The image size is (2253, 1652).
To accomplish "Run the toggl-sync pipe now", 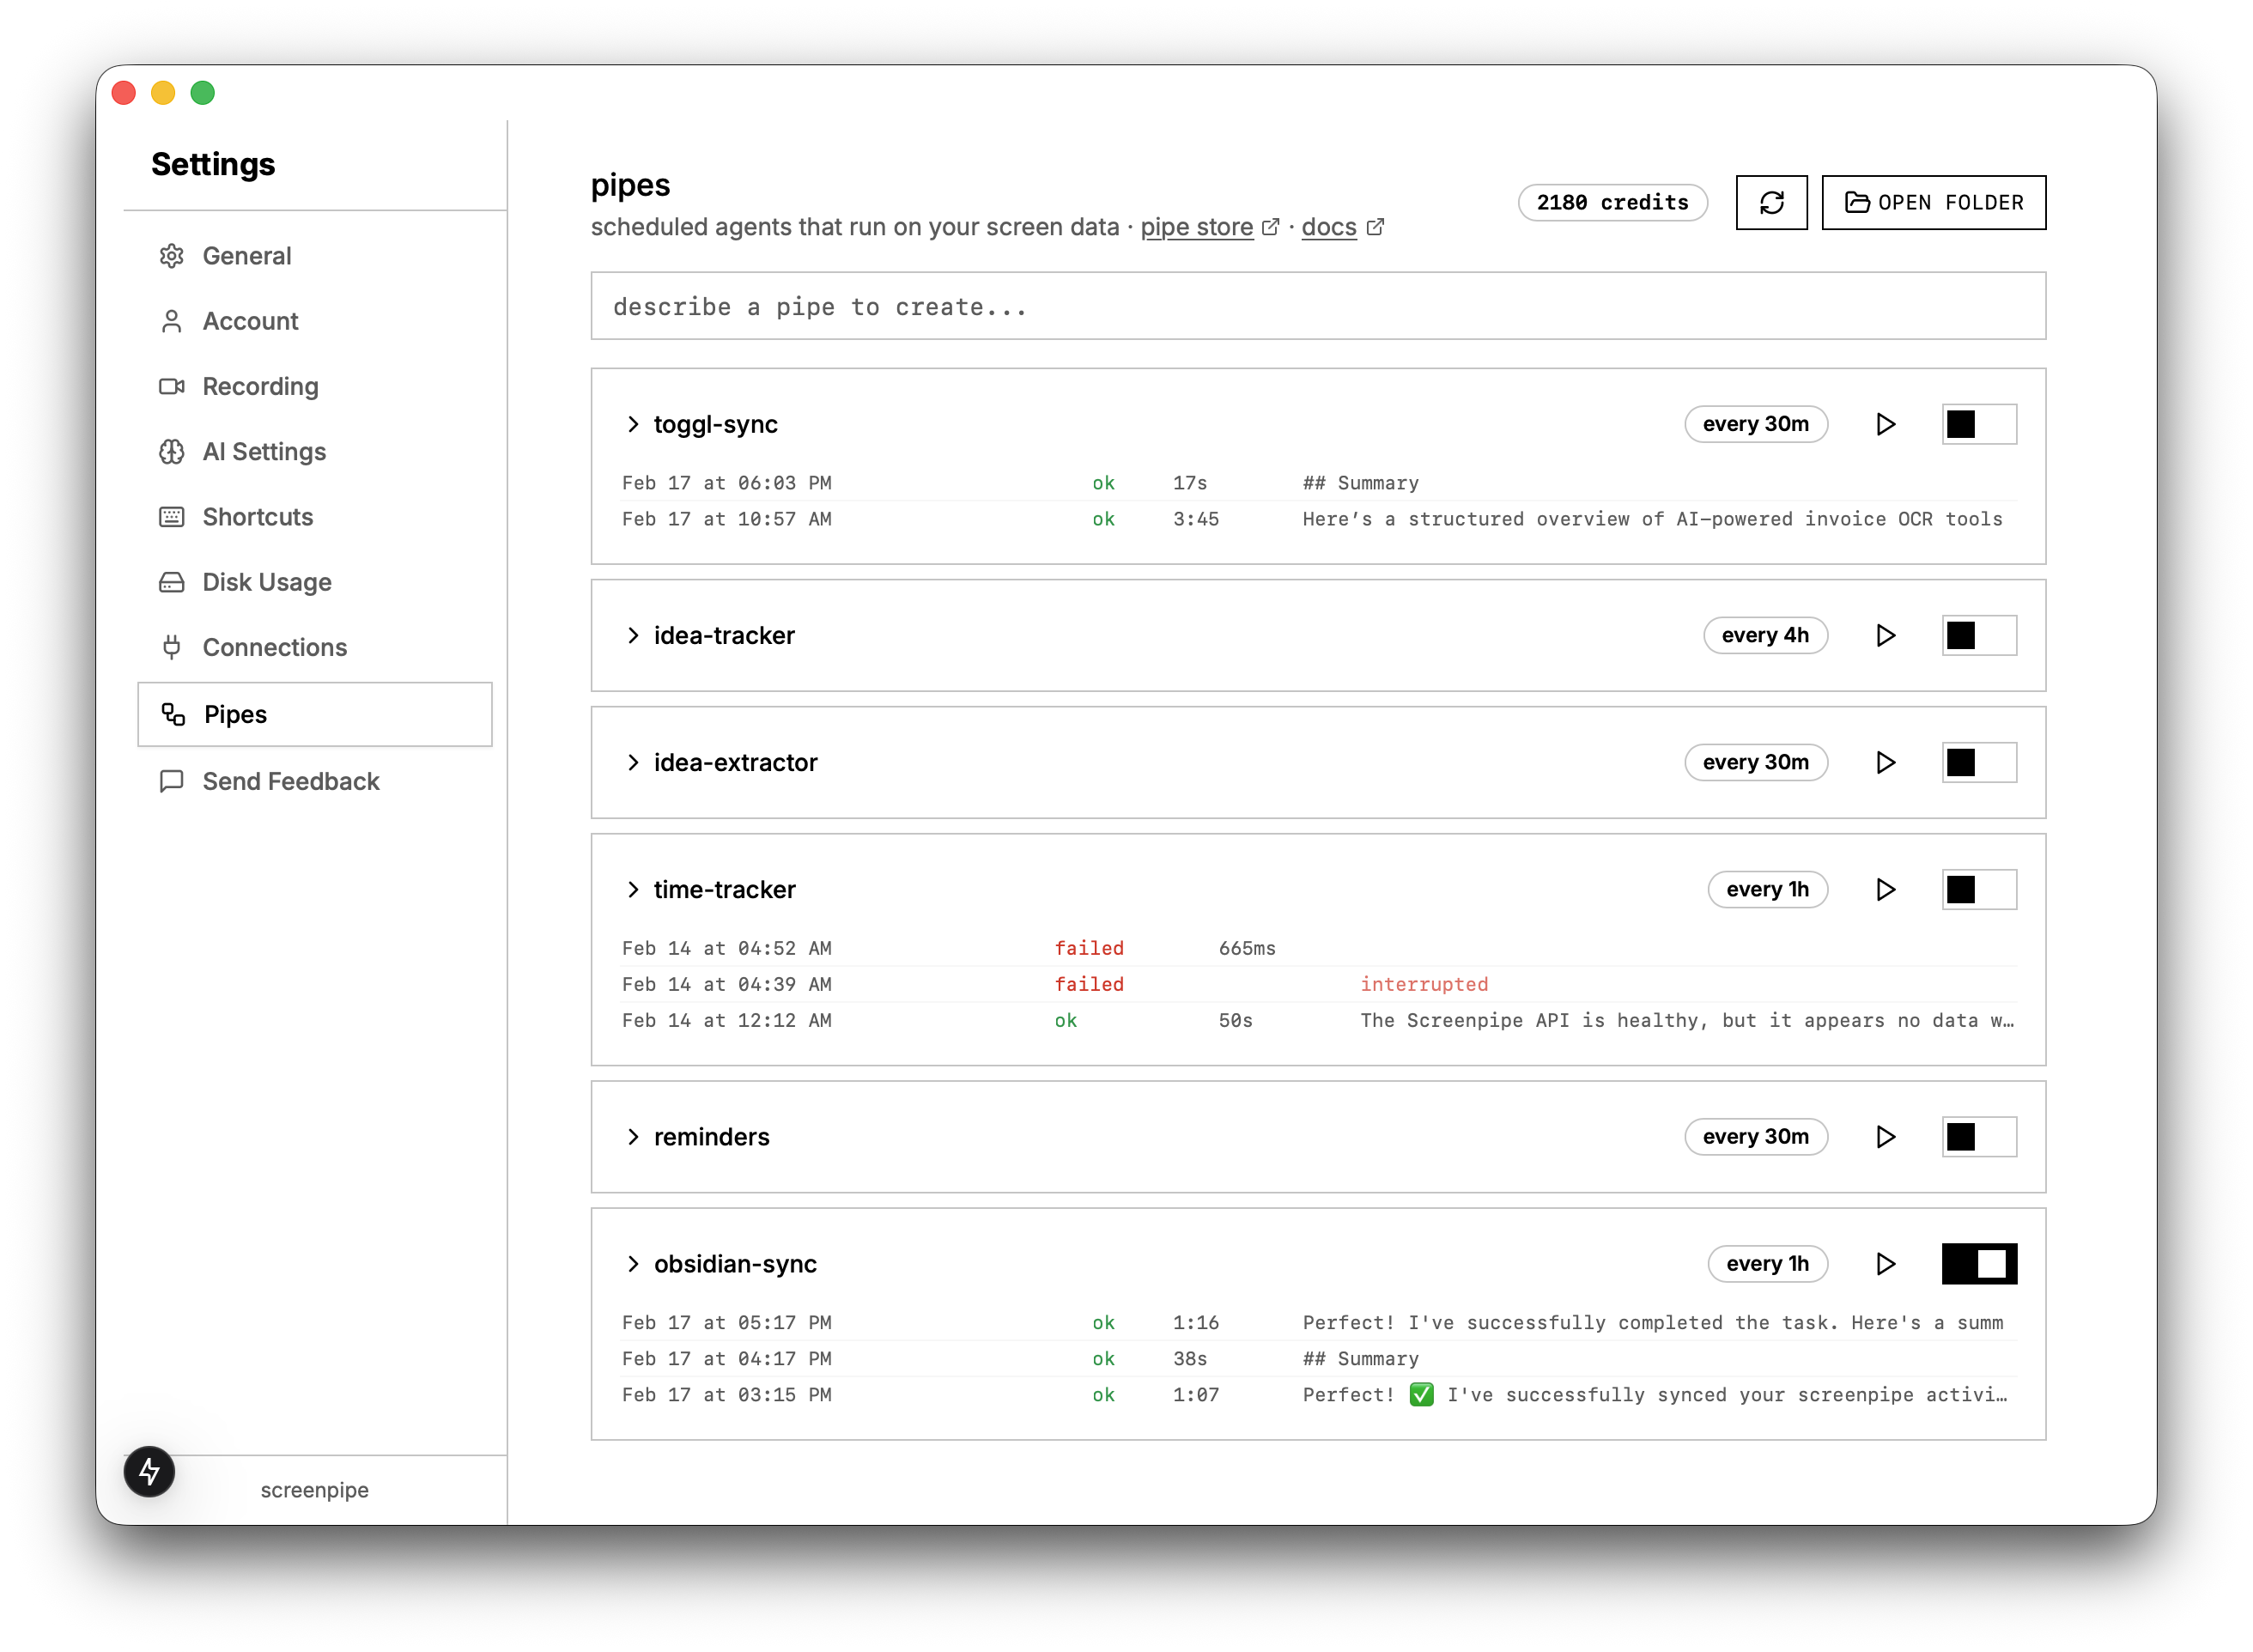I will coord(1885,424).
